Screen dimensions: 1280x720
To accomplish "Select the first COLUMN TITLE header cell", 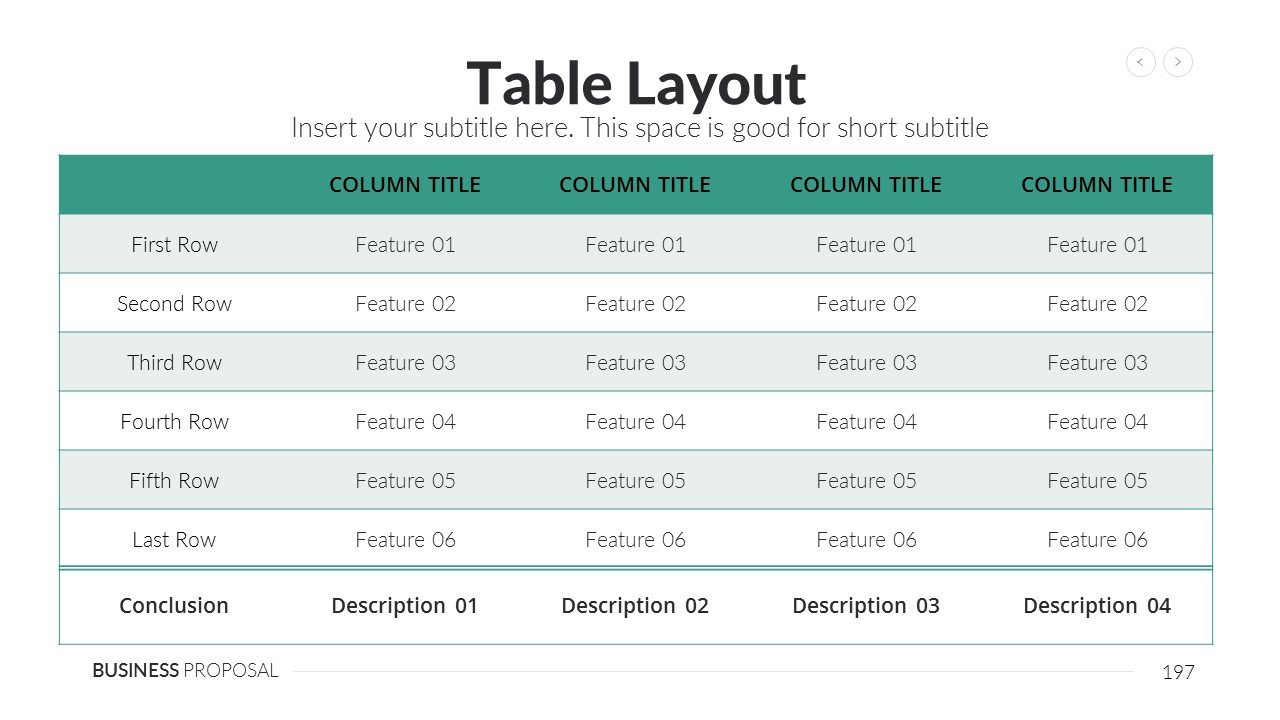I will (405, 185).
